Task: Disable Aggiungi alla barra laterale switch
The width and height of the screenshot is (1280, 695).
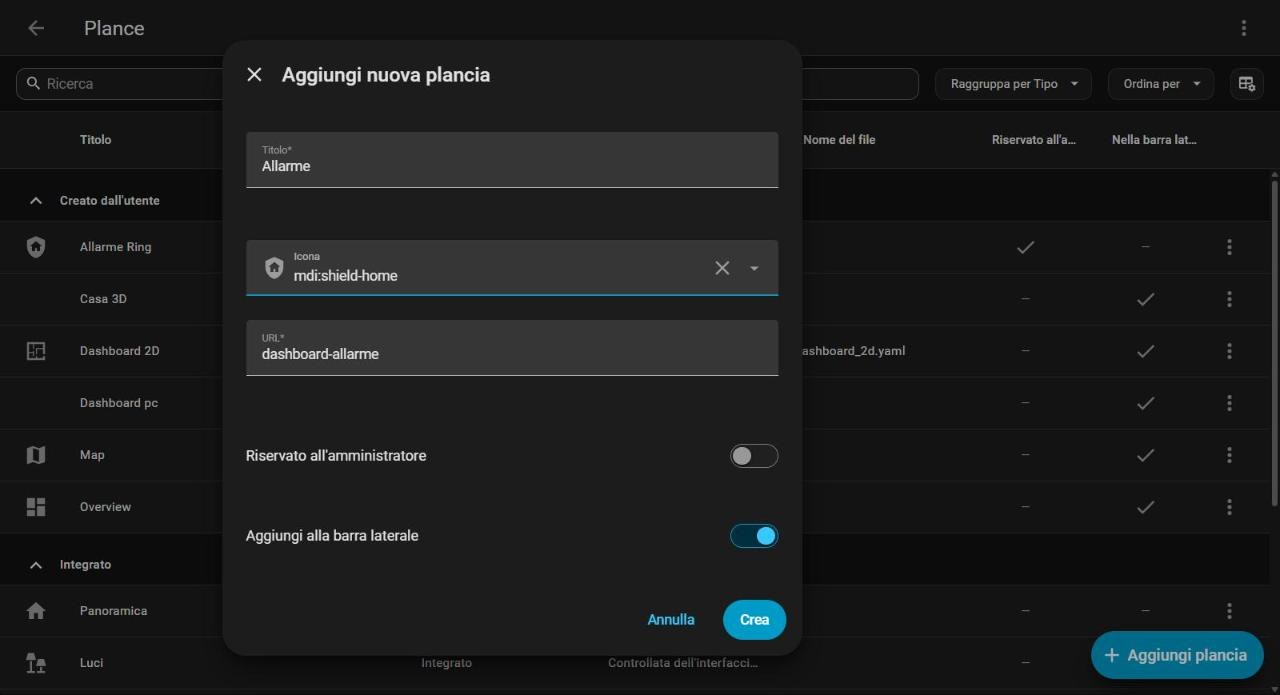Action: pos(754,536)
